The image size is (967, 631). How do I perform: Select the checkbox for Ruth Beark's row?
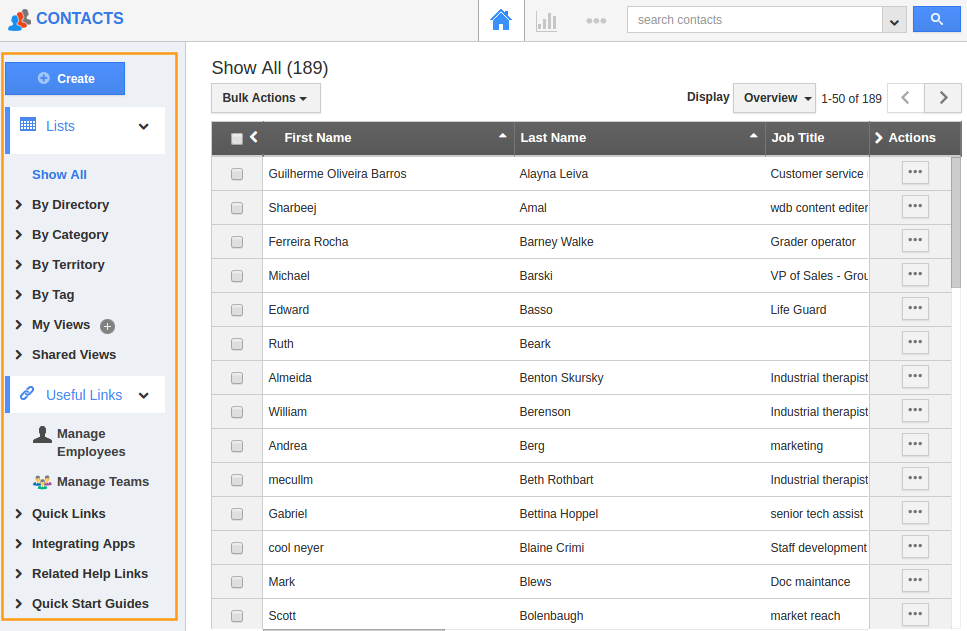pyautogui.click(x=236, y=342)
